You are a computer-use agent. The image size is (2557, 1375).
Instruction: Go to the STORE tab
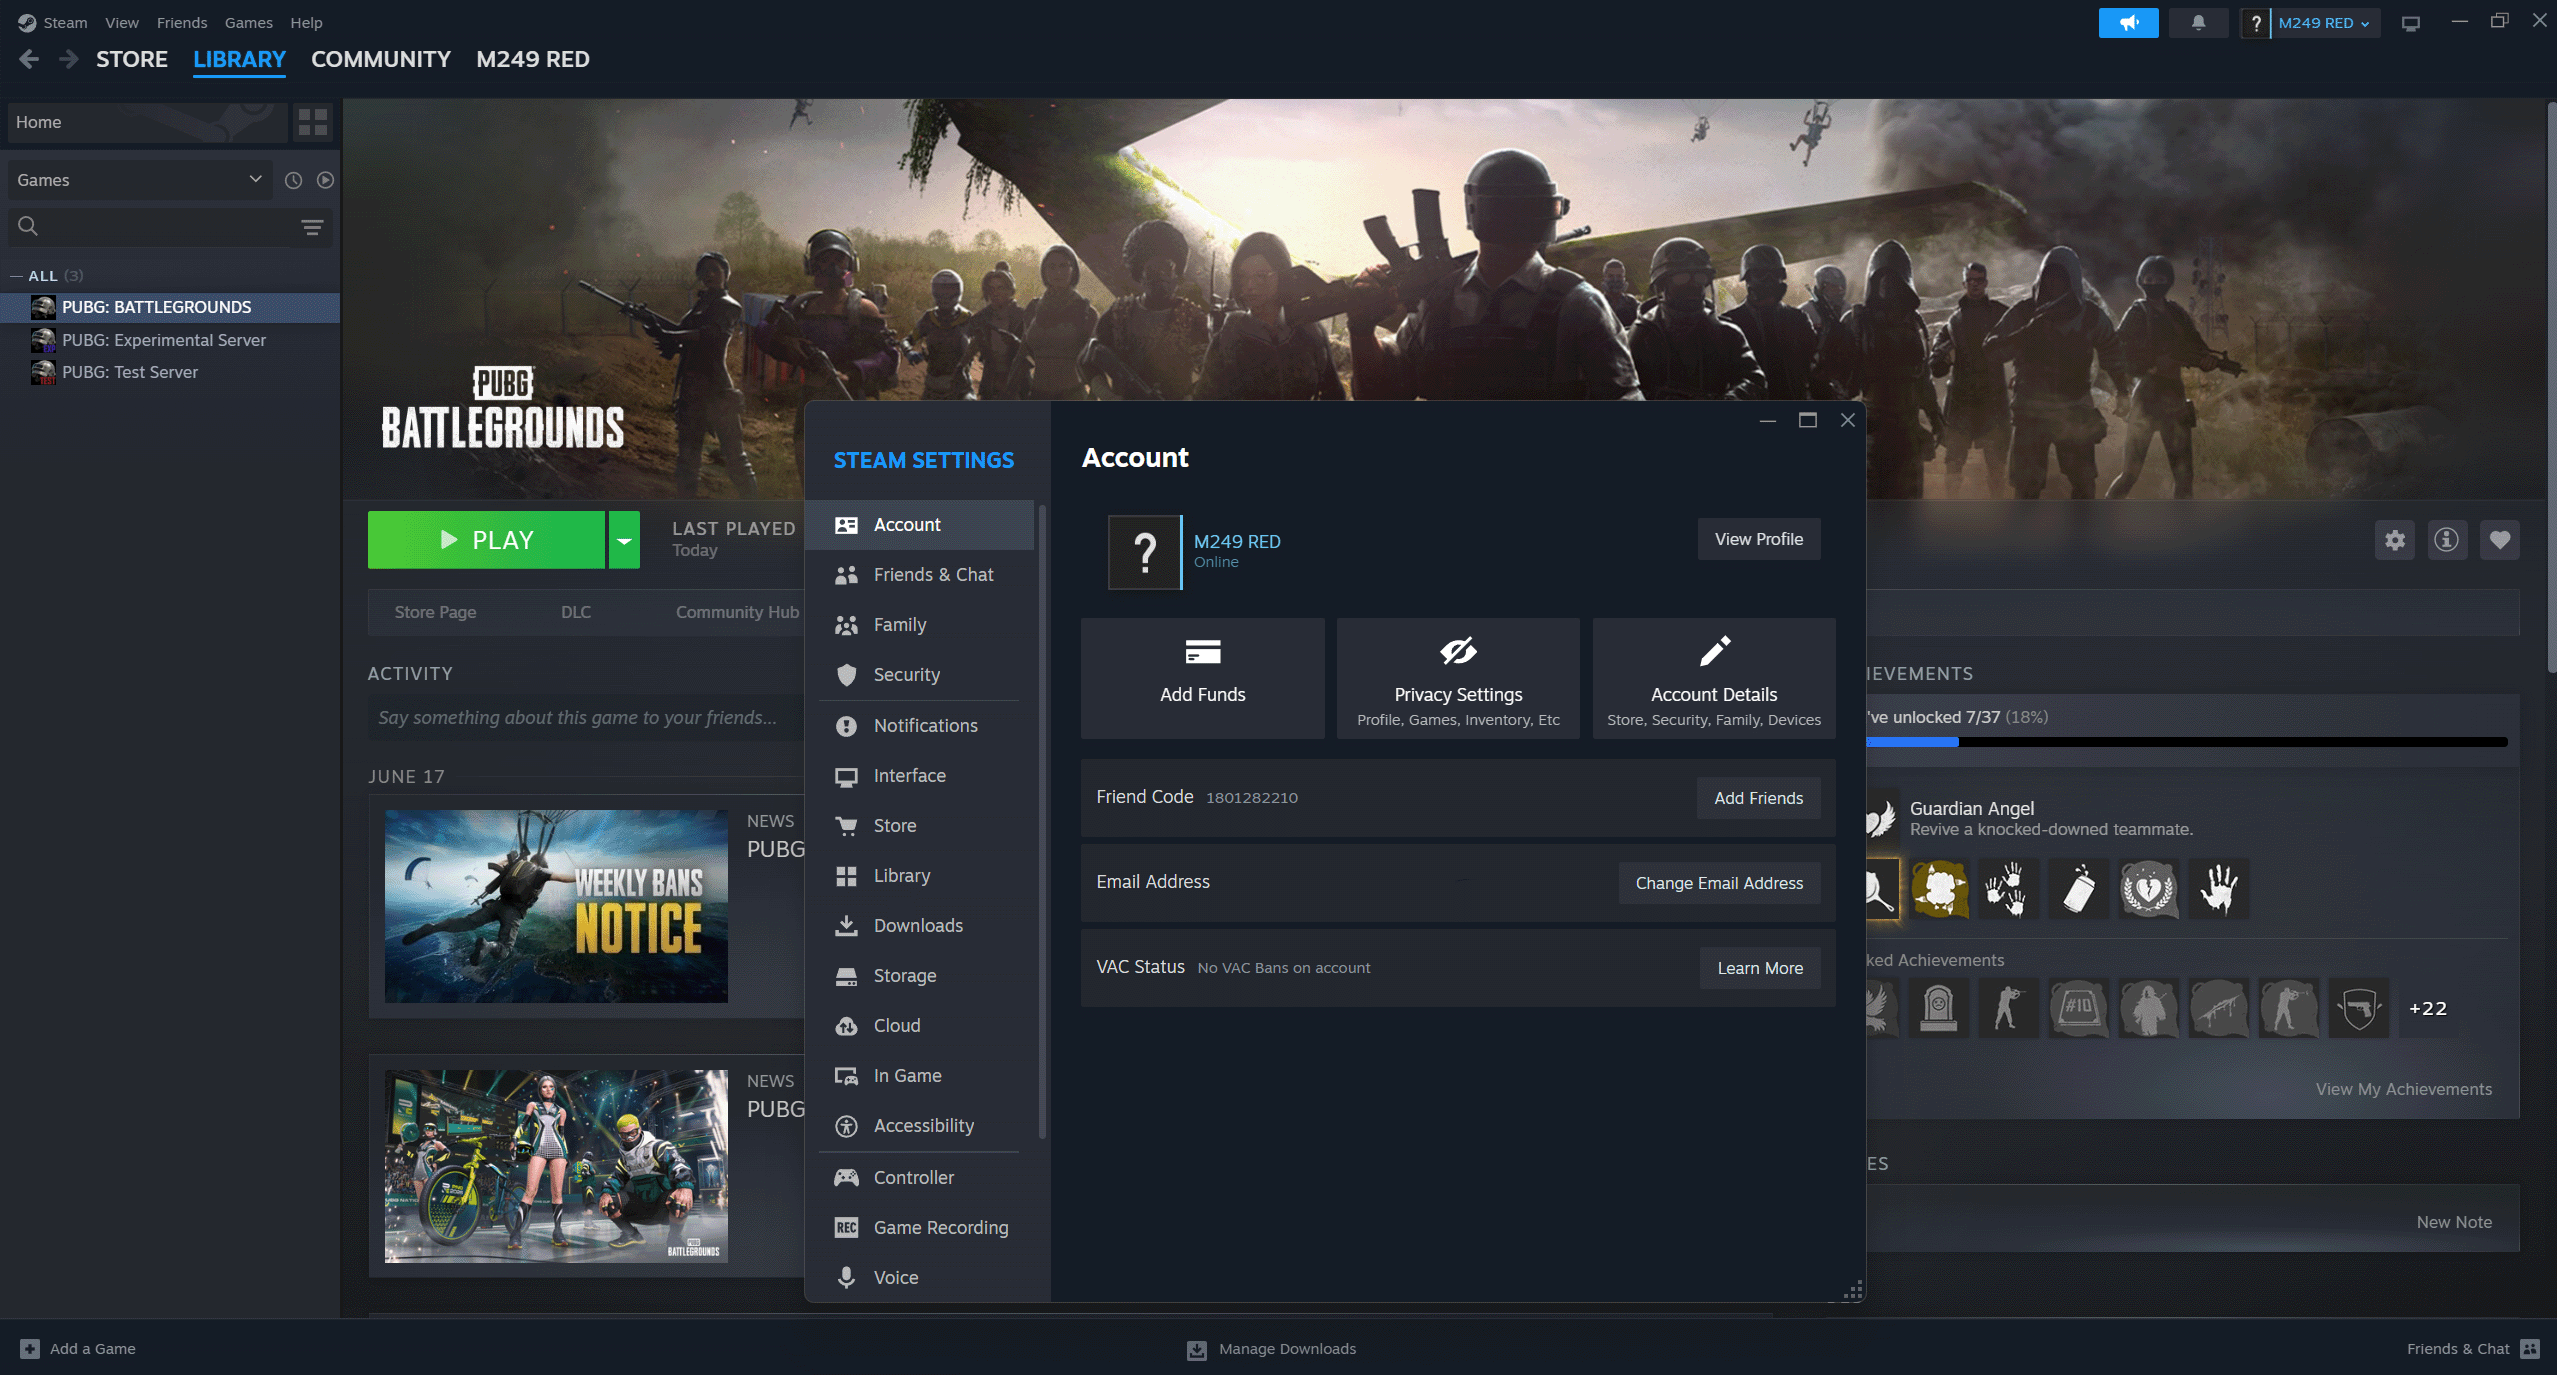pos(132,59)
